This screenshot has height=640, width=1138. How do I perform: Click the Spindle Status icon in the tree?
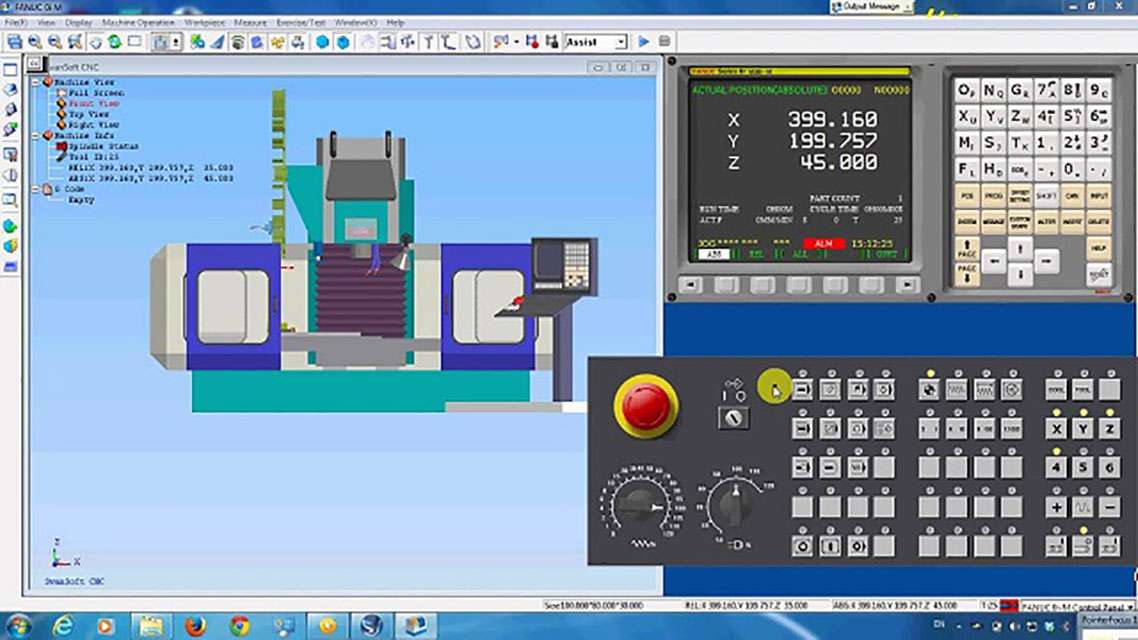coord(62,147)
